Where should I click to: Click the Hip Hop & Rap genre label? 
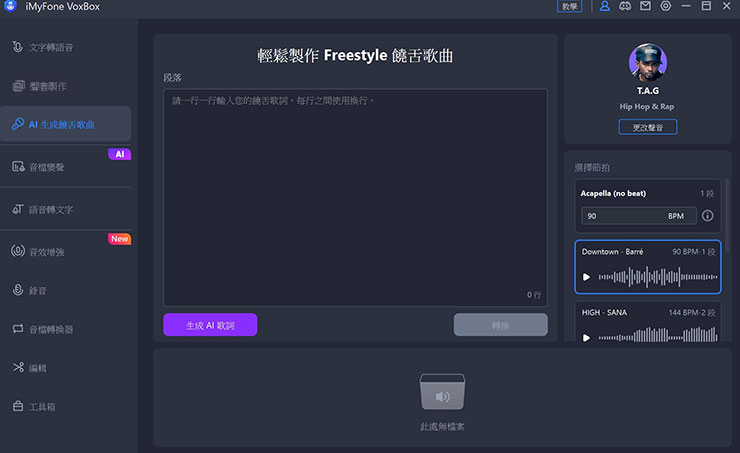pyautogui.click(x=647, y=107)
